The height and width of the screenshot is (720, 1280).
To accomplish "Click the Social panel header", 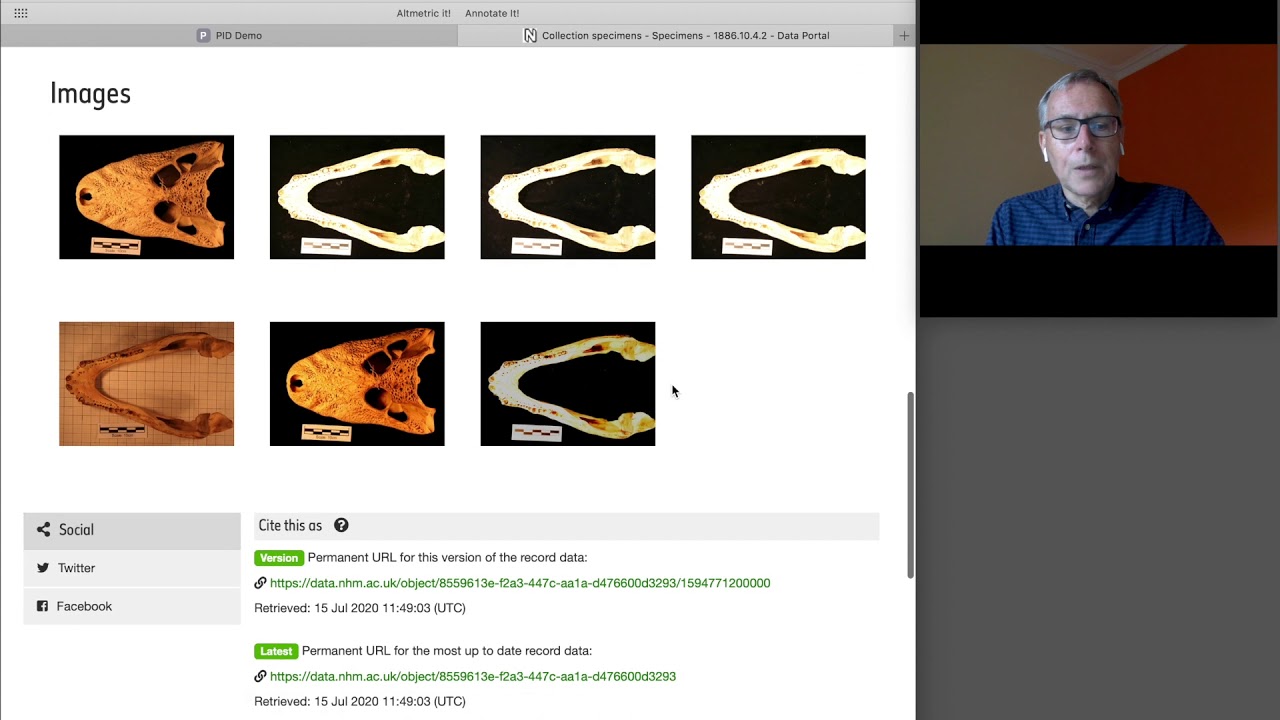I will pos(132,530).
